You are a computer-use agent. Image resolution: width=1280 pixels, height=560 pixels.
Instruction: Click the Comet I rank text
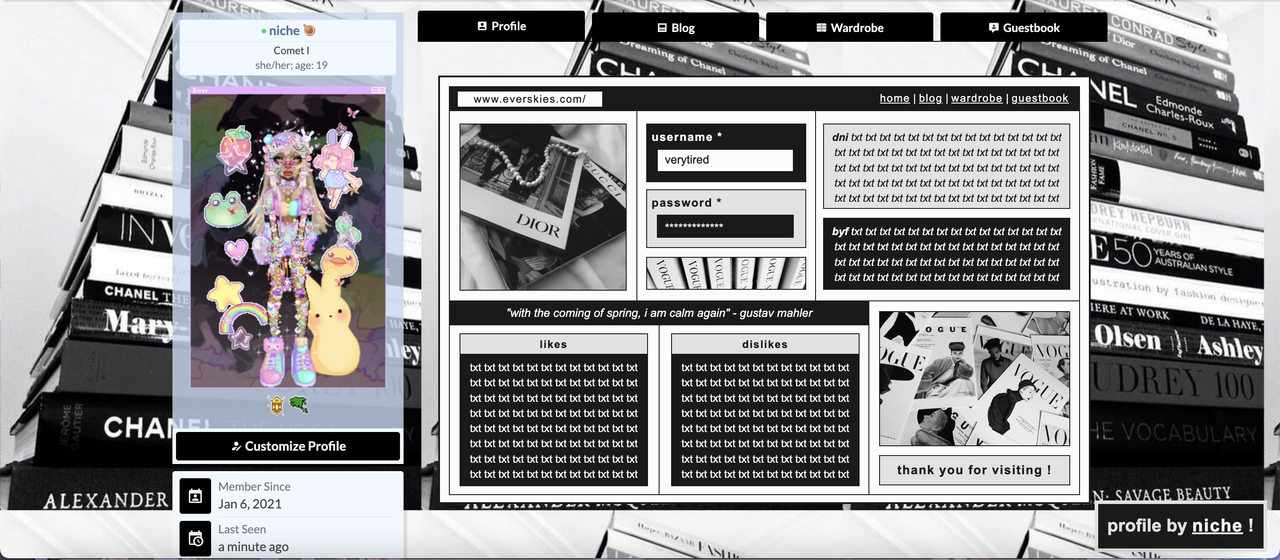click(291, 51)
